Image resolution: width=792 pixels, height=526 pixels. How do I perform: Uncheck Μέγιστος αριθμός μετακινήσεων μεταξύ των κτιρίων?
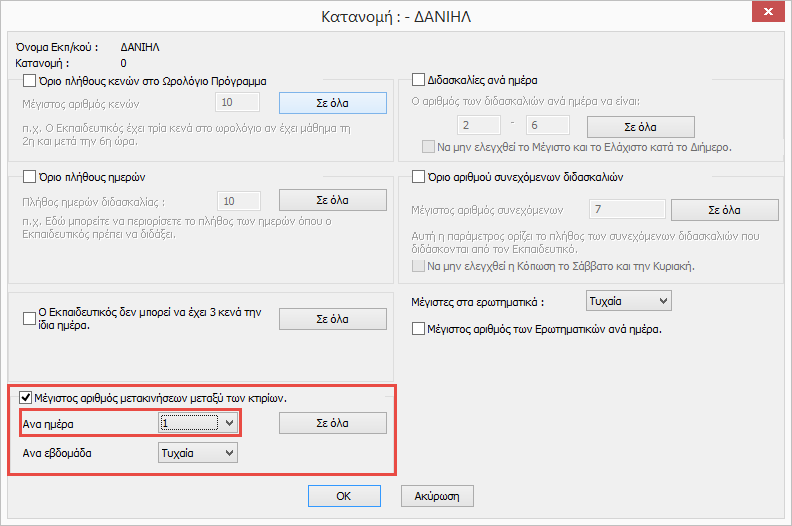click(26, 398)
